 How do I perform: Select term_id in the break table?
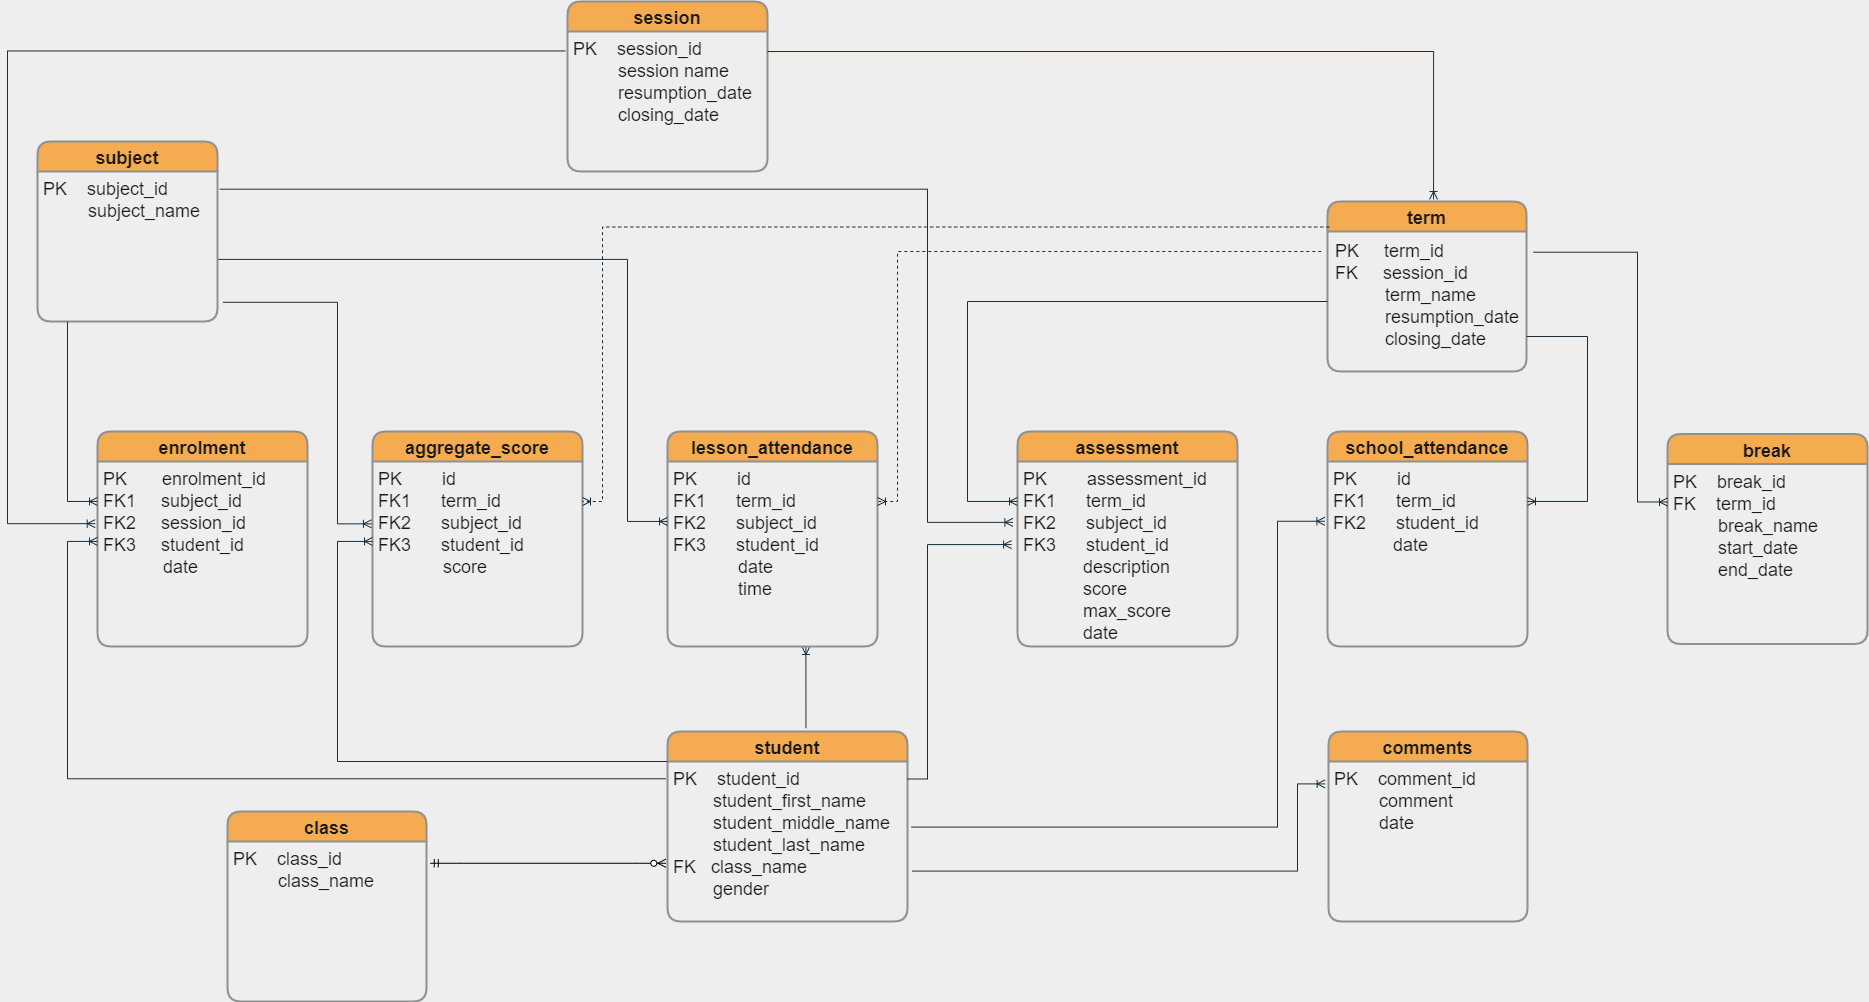point(1746,504)
